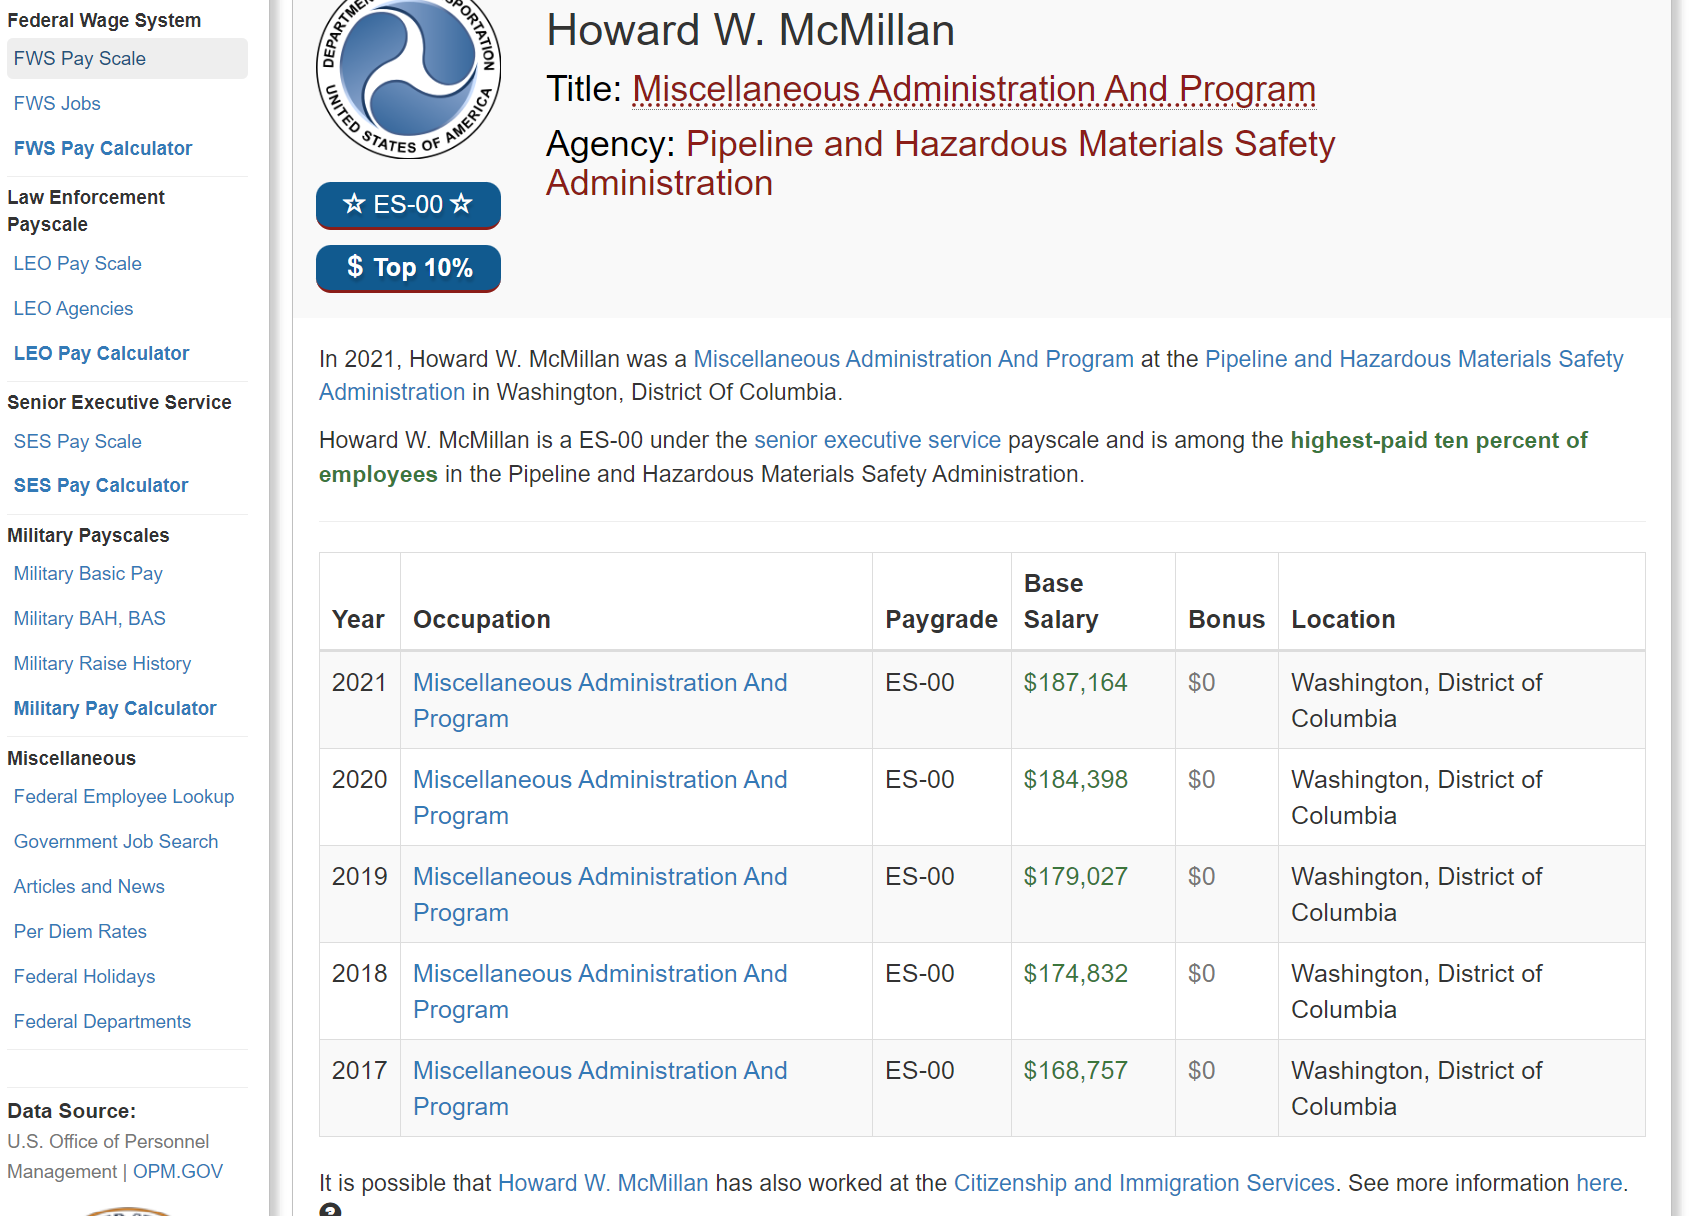Open Articles and News link

click(x=89, y=886)
